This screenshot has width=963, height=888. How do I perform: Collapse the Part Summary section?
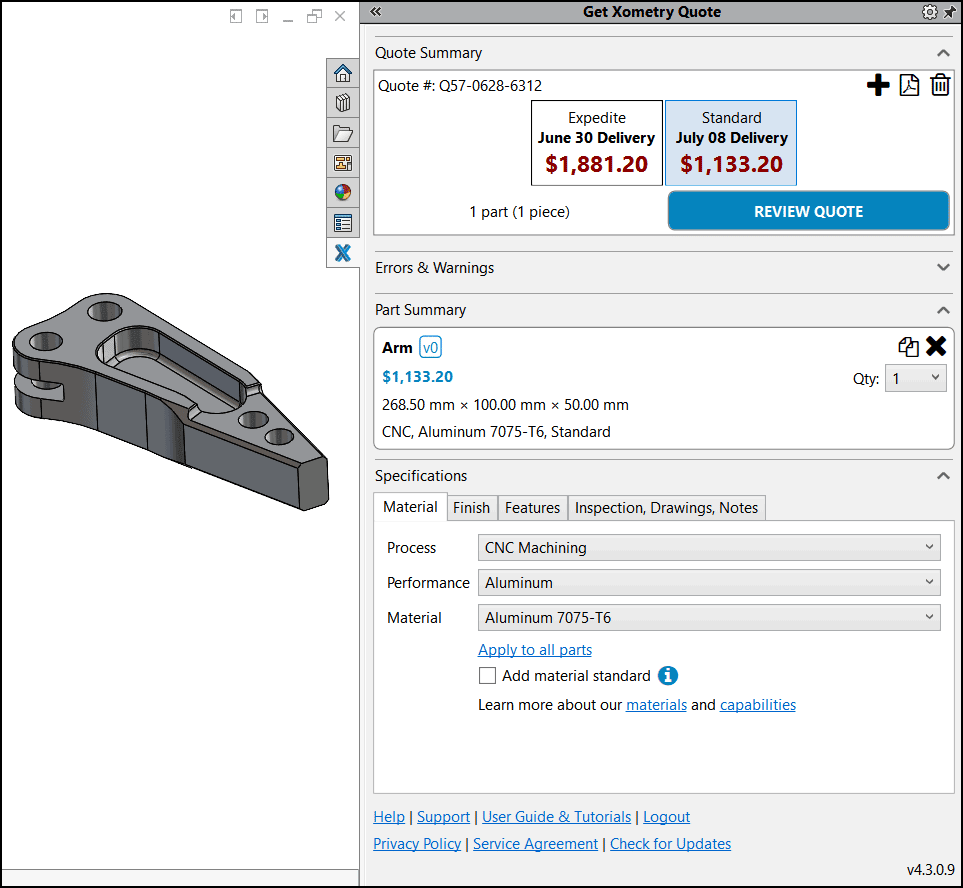click(x=943, y=310)
